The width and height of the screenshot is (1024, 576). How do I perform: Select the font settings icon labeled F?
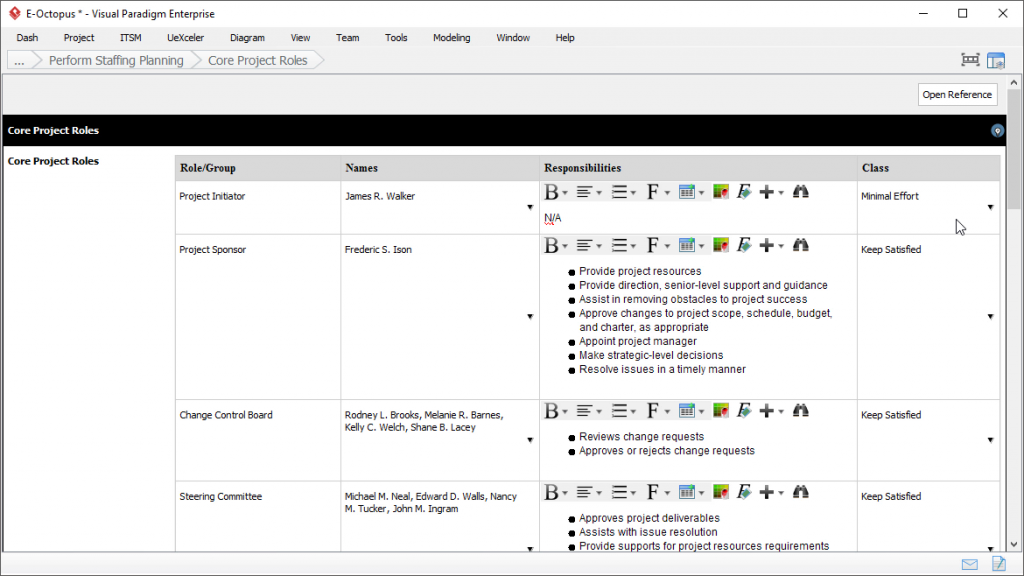coord(653,191)
